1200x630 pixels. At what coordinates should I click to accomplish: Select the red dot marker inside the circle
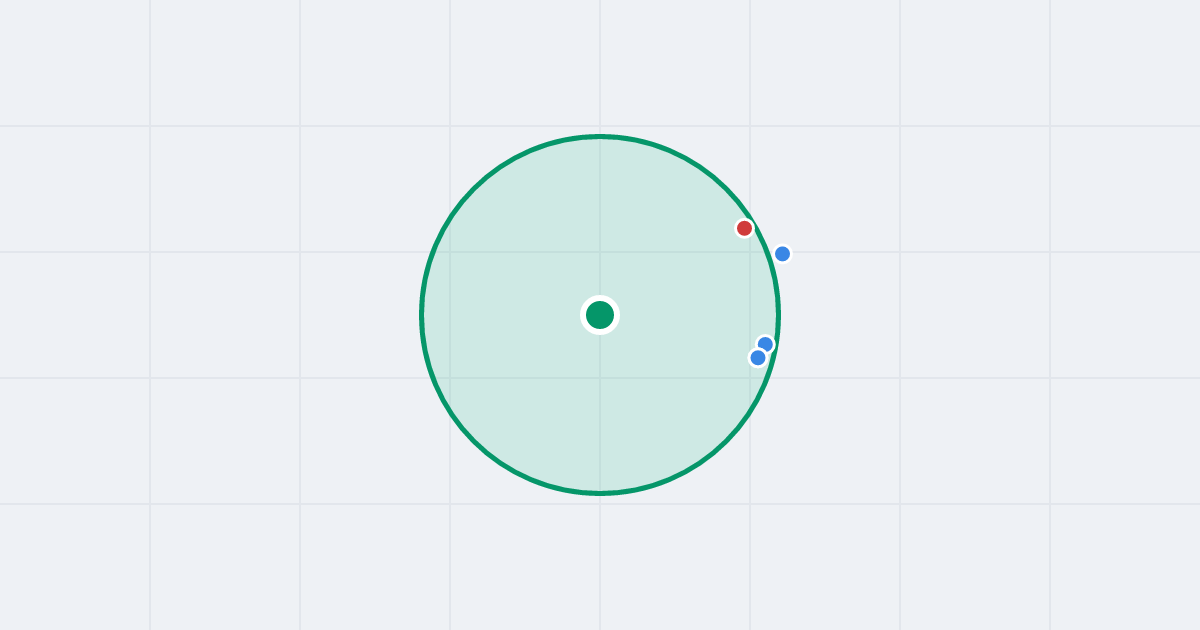point(744,228)
